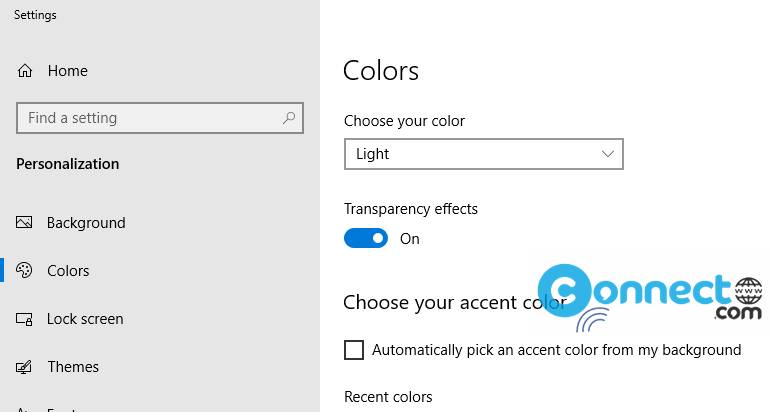770x412 pixels.
Task: Open the Choose your color dropdown
Action: 484,154
